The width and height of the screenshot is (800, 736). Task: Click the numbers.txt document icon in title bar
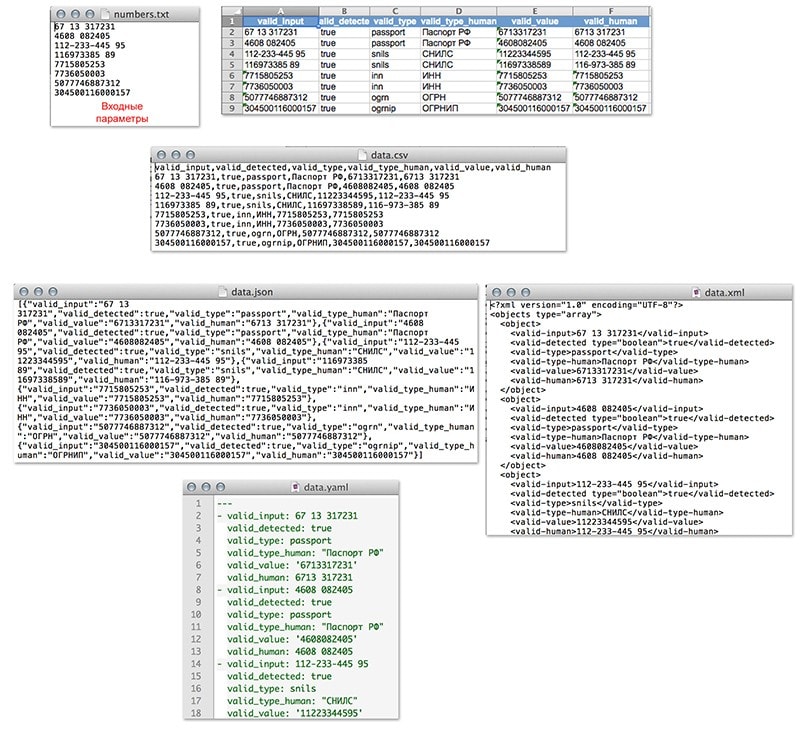coord(106,13)
